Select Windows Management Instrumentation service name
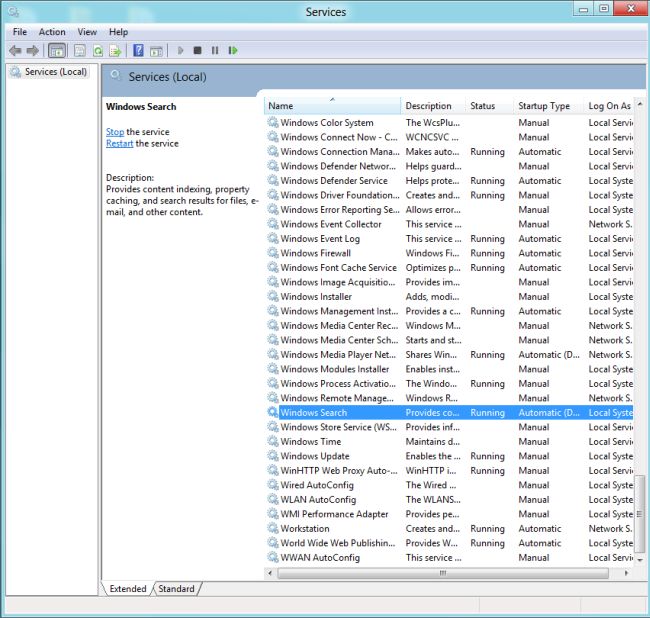650x618 pixels. [x=339, y=311]
